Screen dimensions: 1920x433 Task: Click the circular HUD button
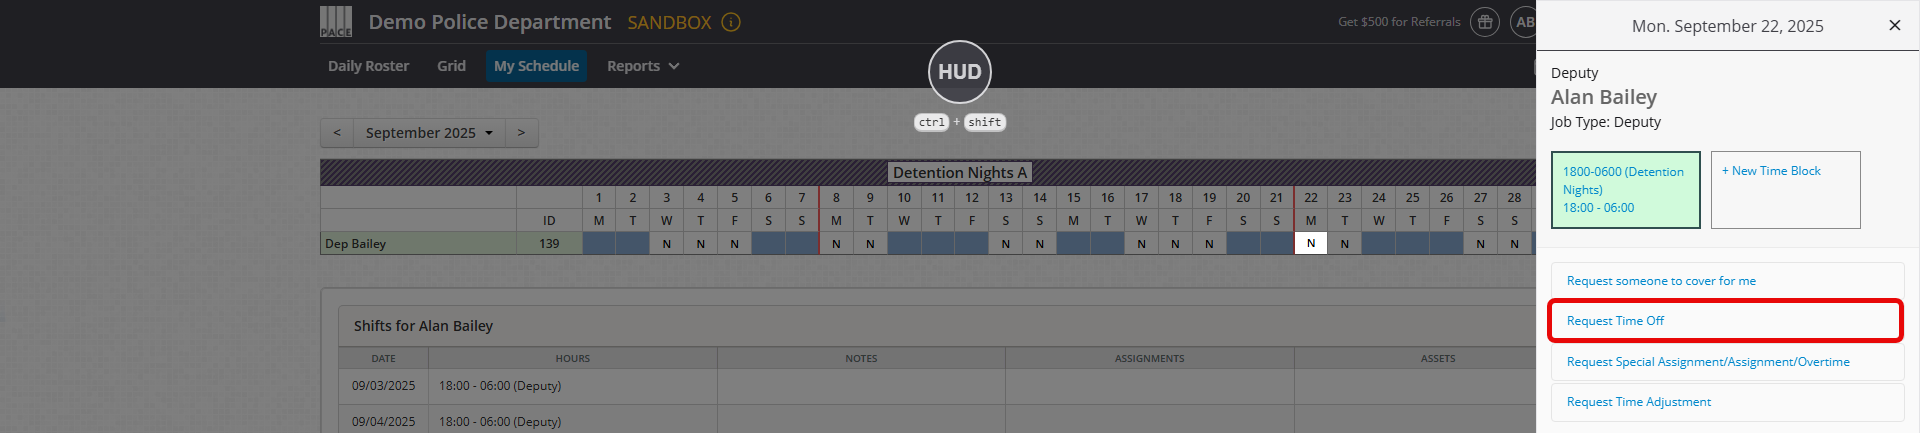pos(960,72)
